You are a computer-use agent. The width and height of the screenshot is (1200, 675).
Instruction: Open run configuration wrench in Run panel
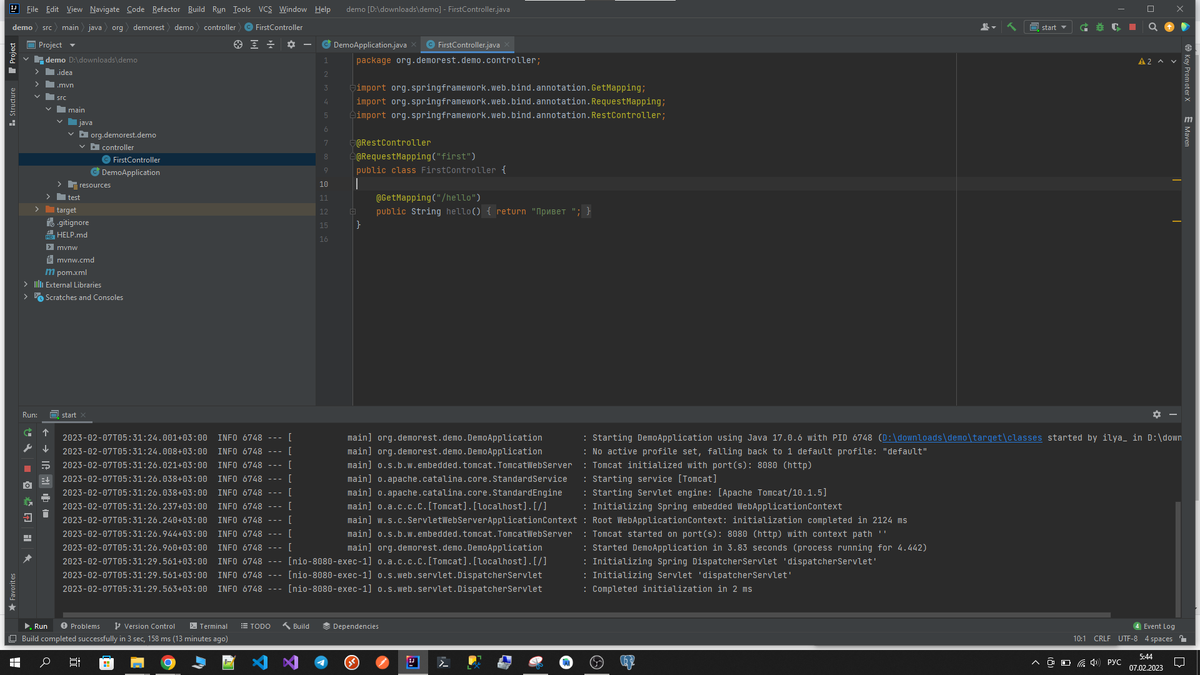pyautogui.click(x=28, y=449)
